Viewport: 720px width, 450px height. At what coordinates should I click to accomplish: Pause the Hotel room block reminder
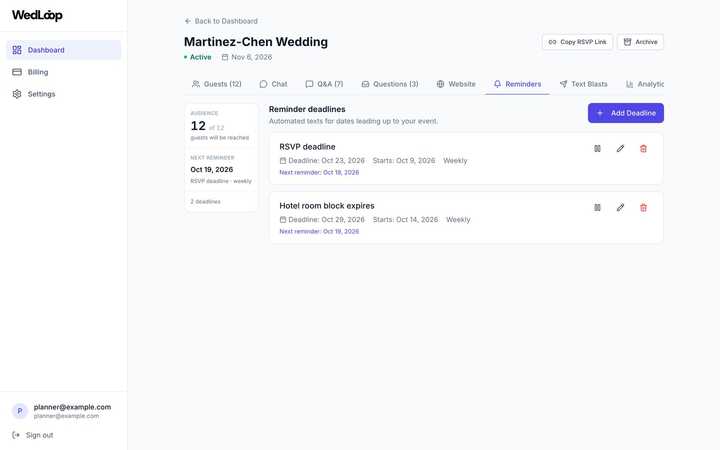597,208
